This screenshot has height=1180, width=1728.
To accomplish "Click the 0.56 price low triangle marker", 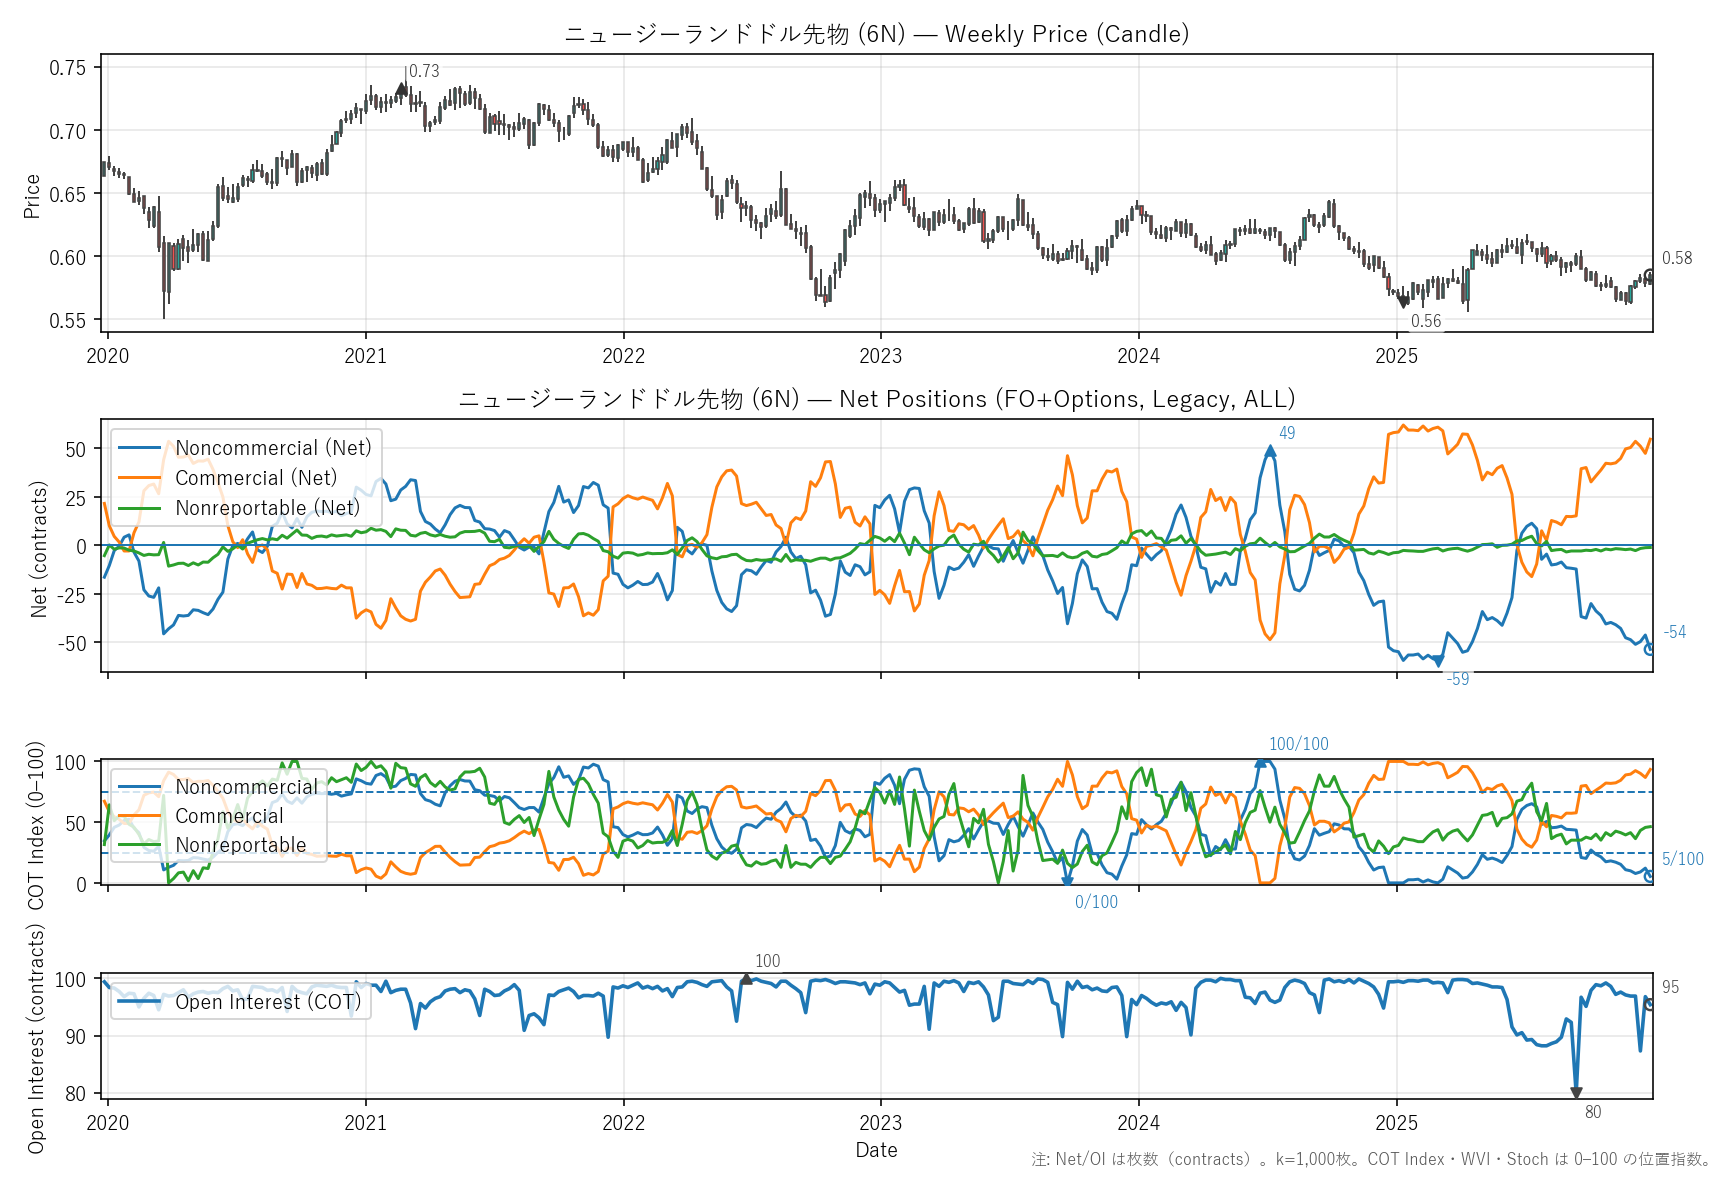I will [x=1404, y=301].
